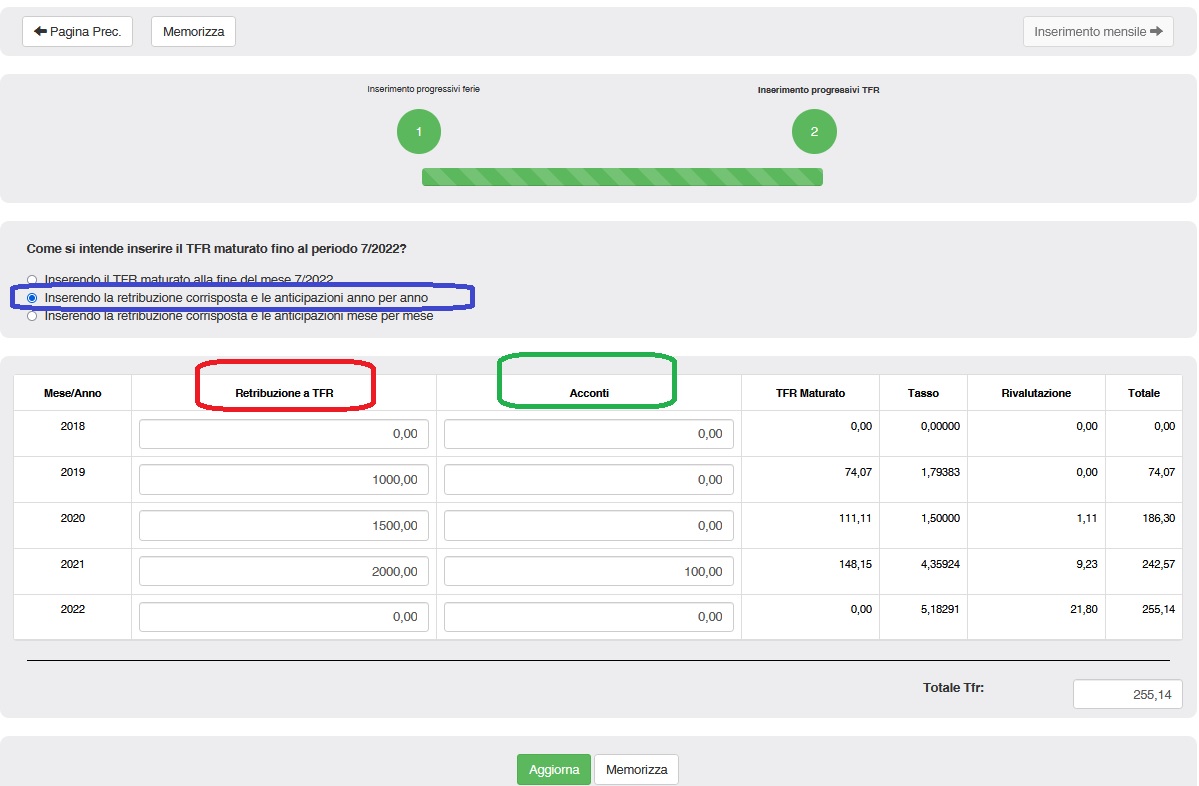Image resolution: width=1199 pixels, height=786 pixels.
Task: Click the 2022 Acconti input field
Action: (x=588, y=617)
